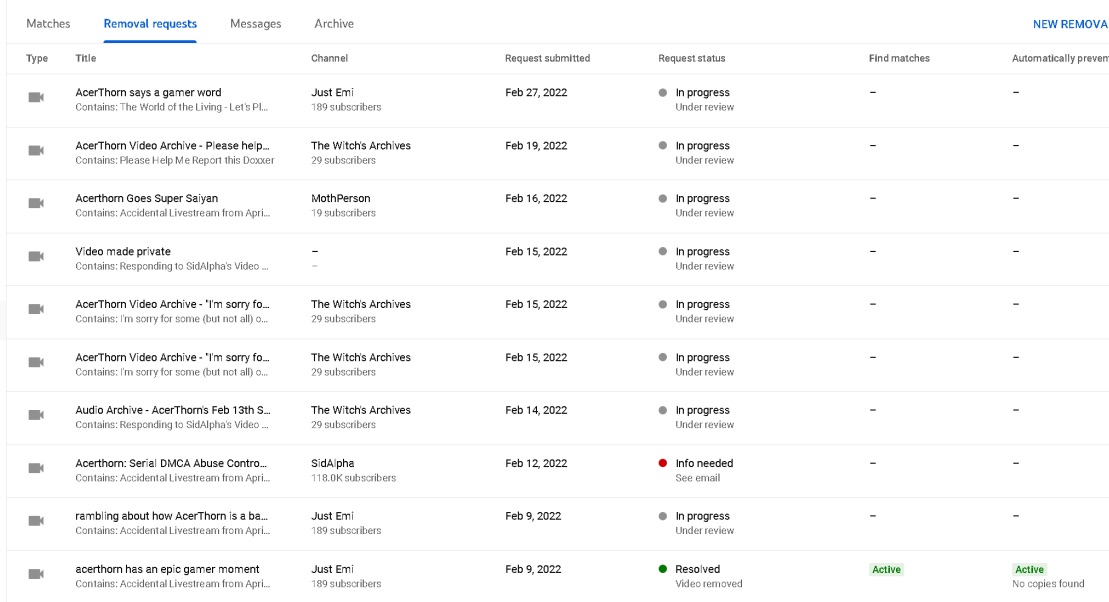
Task: Click The Witch's Archives in Feb 19 row
Action: click(x=361, y=146)
